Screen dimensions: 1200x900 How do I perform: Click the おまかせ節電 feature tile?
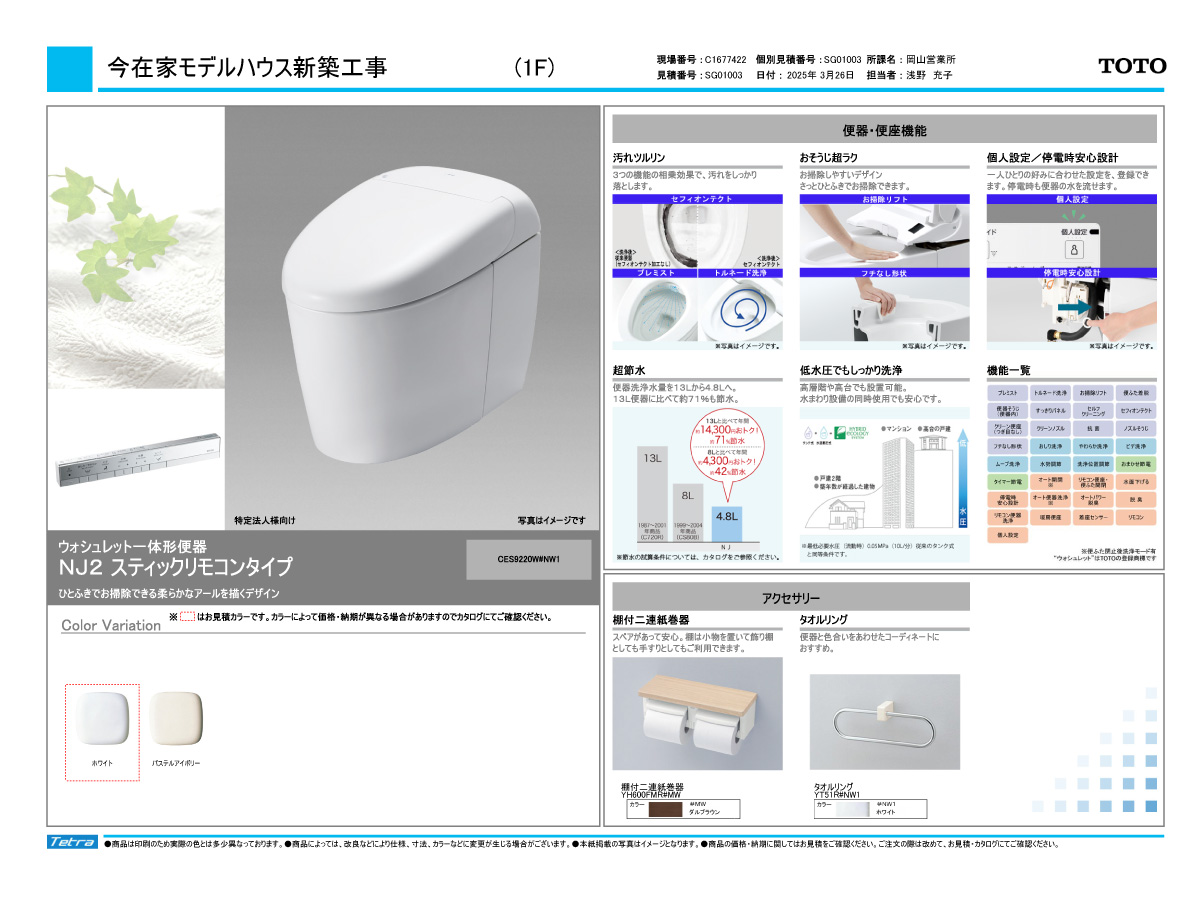[1135, 464]
